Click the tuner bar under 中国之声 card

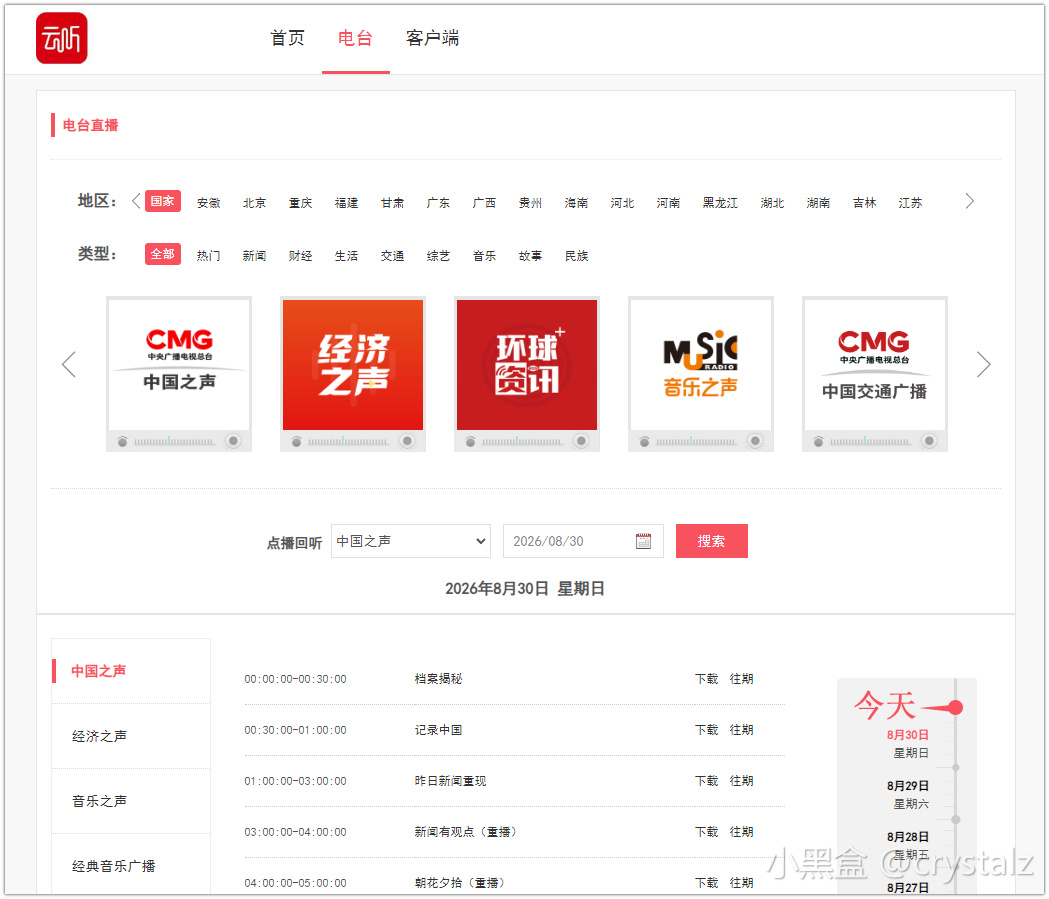click(x=174, y=441)
